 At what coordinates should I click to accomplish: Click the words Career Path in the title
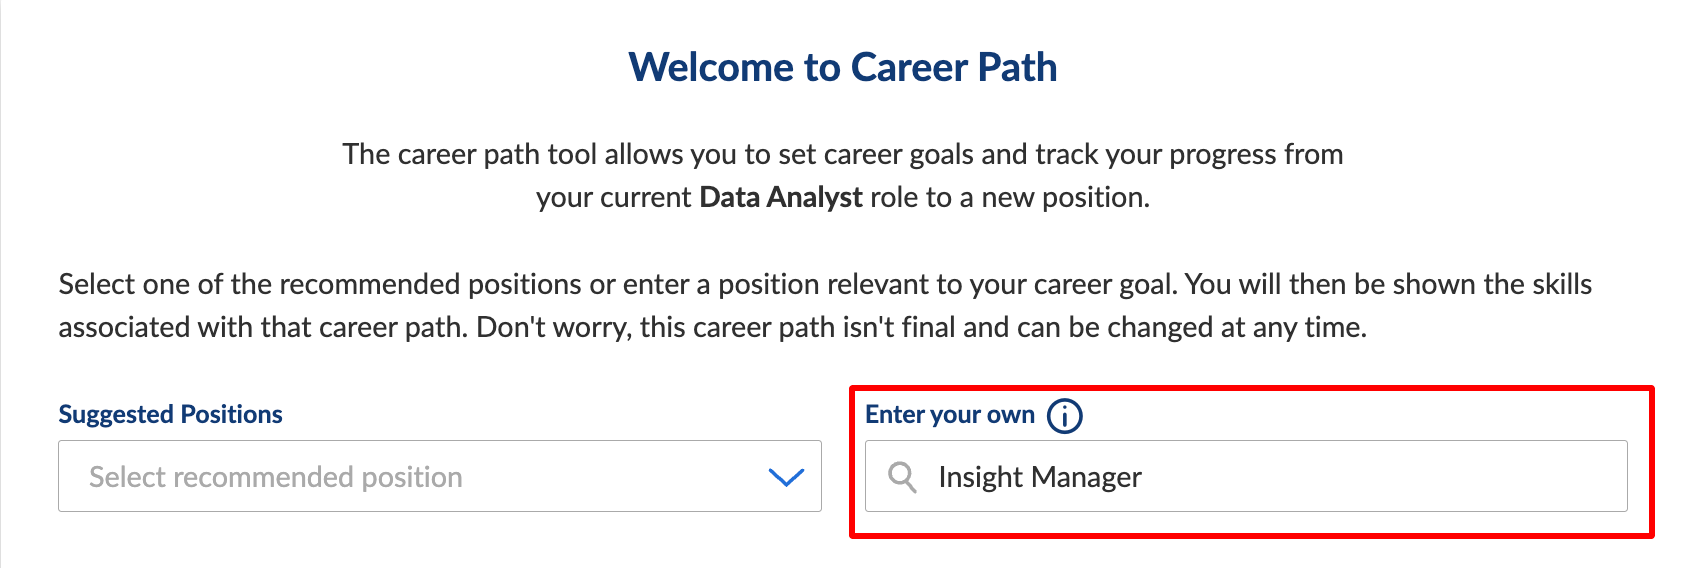[954, 67]
